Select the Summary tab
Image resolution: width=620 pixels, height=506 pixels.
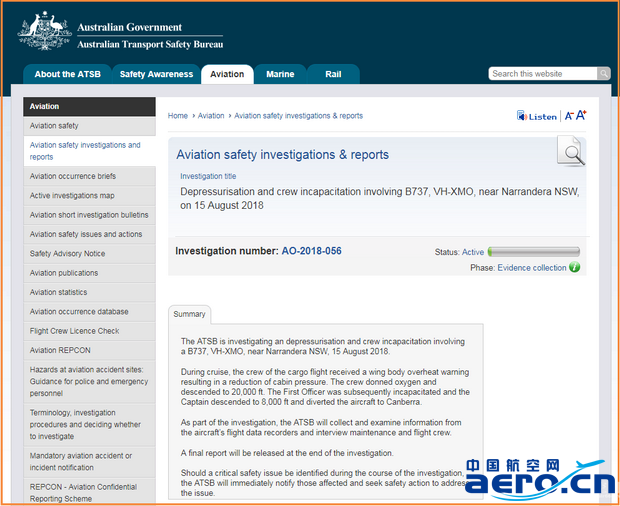[x=189, y=314]
